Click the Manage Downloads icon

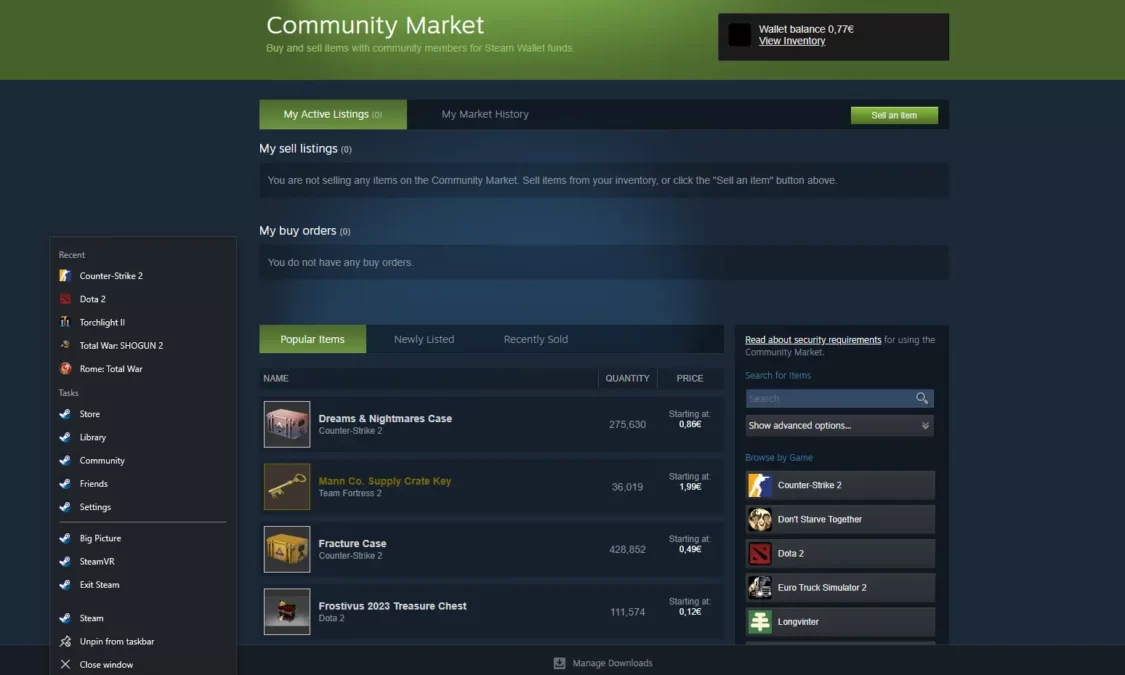click(x=560, y=663)
